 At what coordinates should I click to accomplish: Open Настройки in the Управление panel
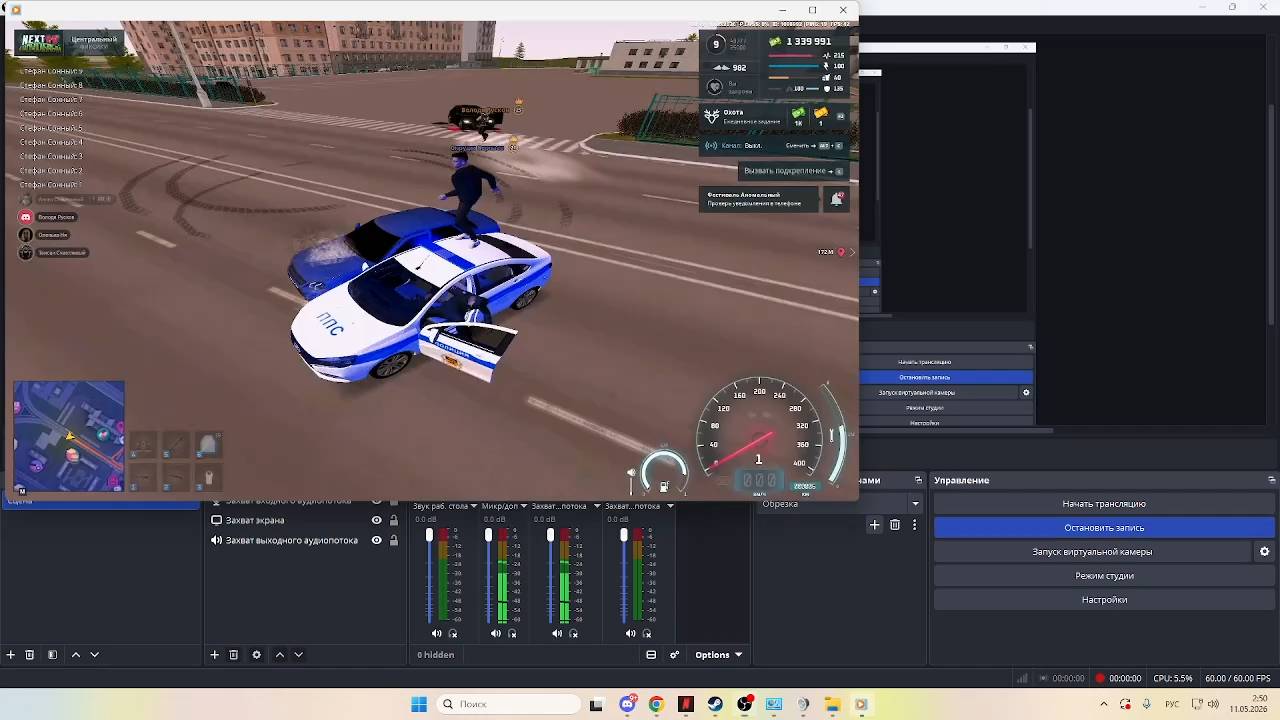click(x=1104, y=600)
